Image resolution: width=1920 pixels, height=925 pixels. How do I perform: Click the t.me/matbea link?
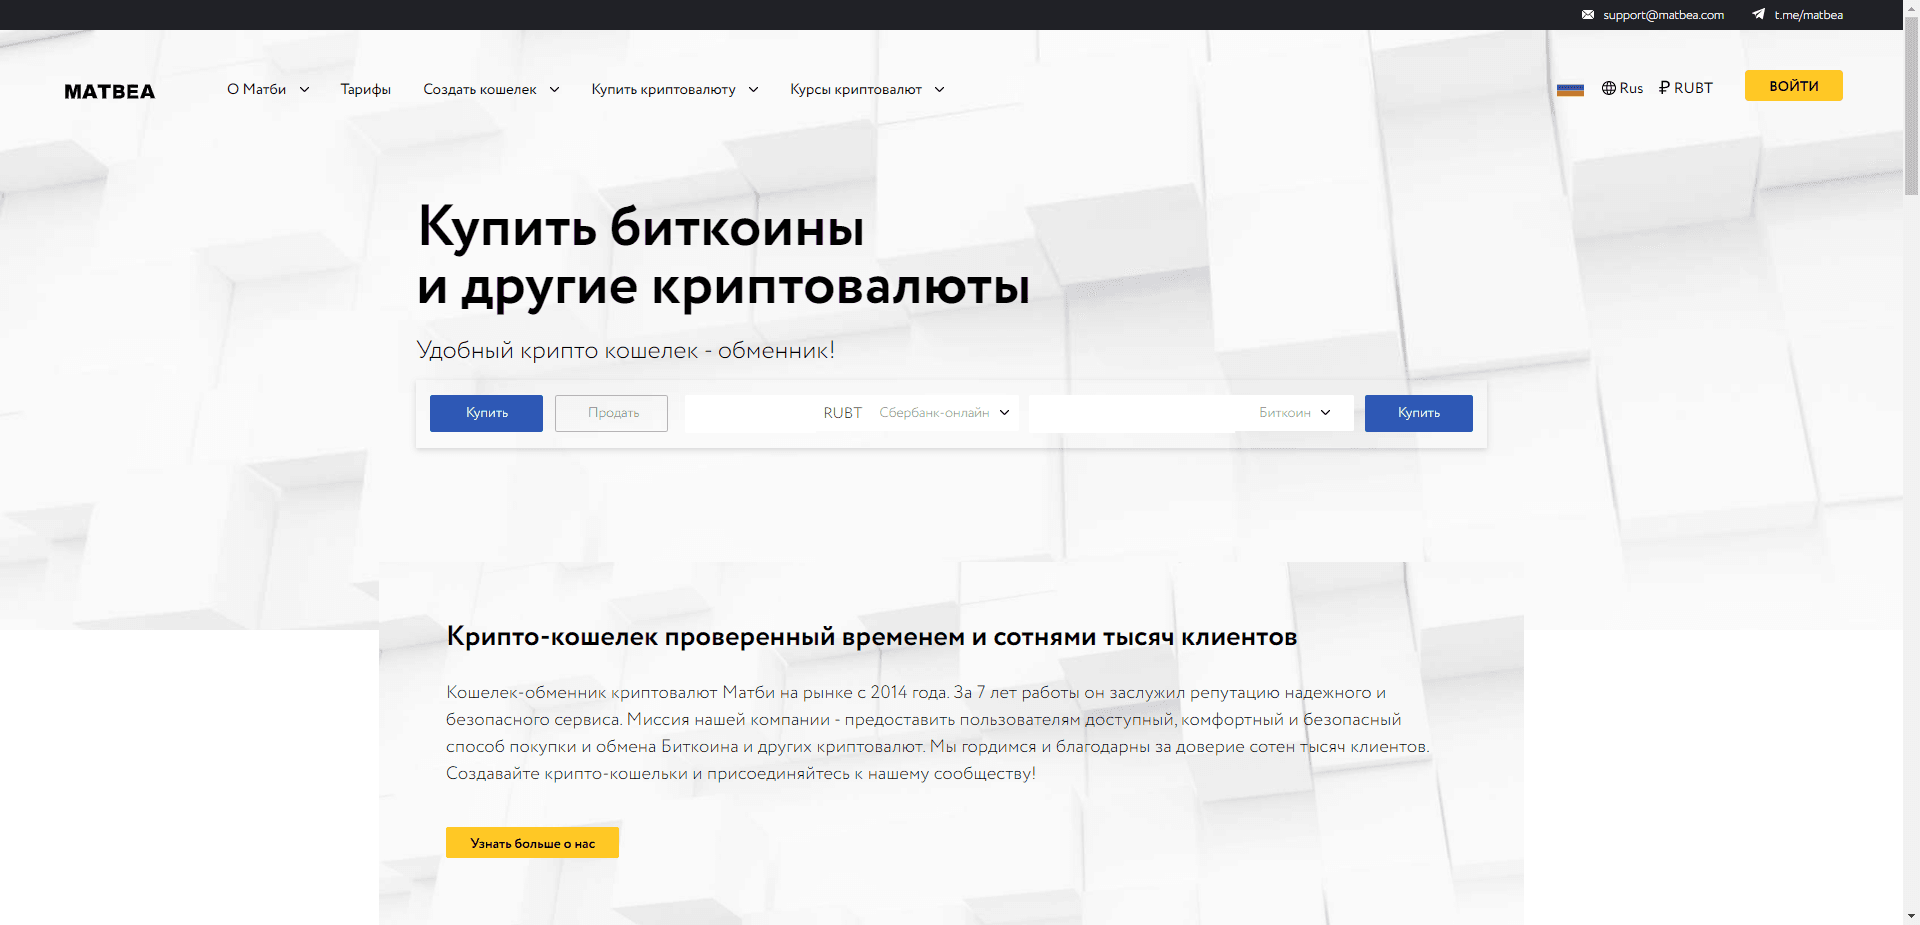(1808, 15)
